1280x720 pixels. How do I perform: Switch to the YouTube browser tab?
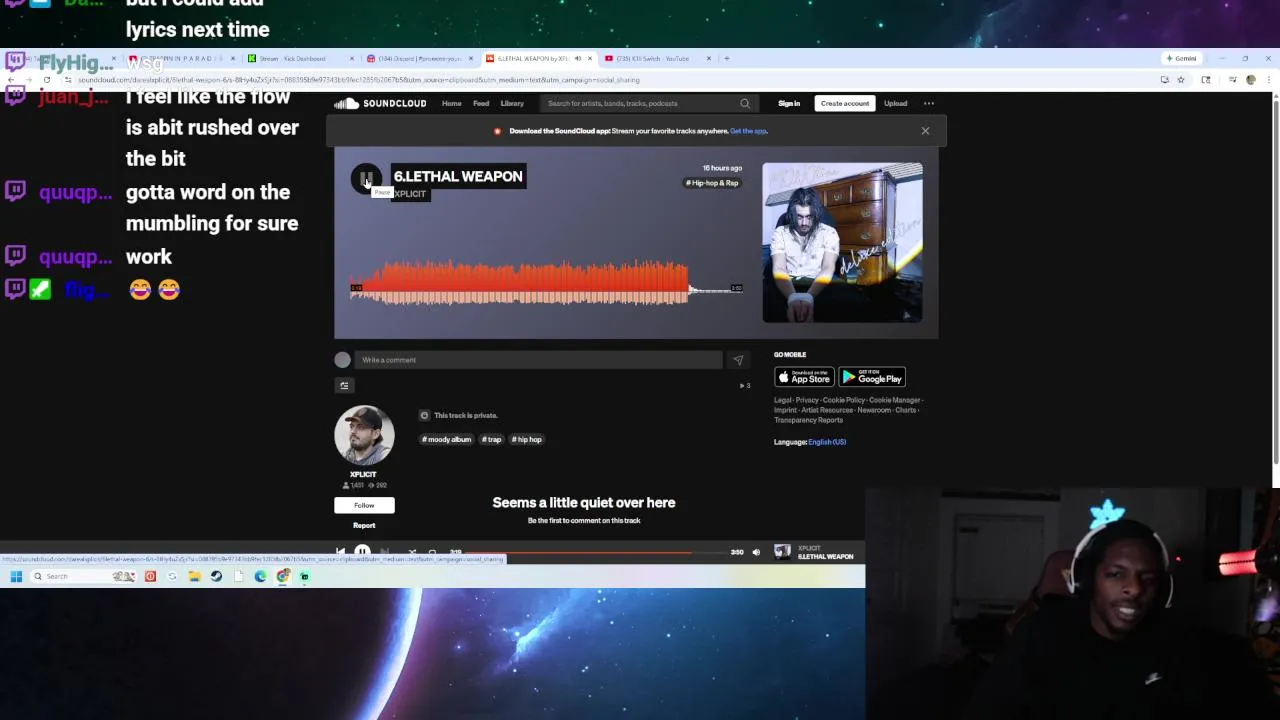(x=657, y=58)
